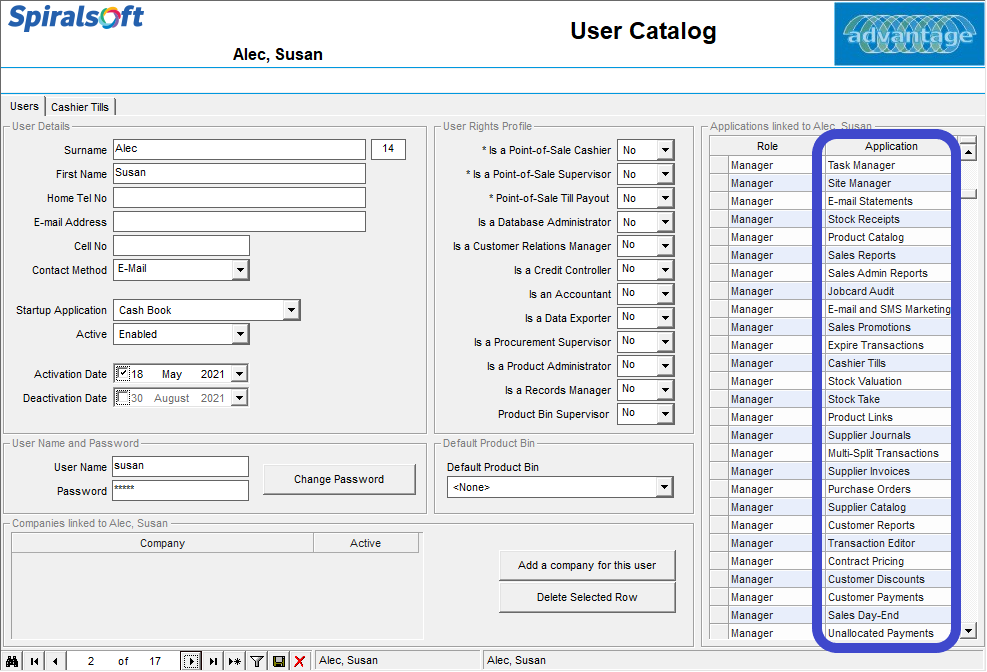Click the applications list scrollbar down arrow

[x=969, y=630]
